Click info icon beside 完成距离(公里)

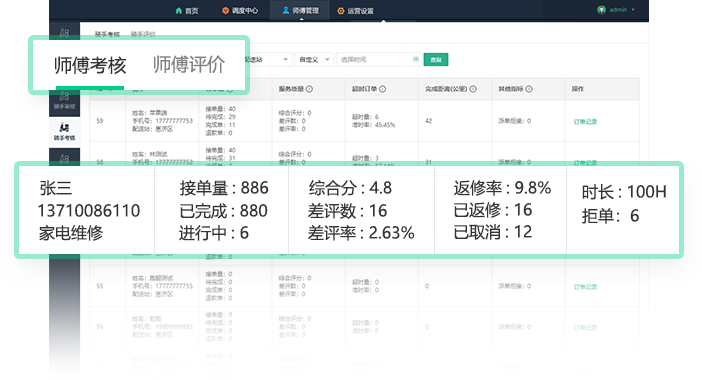[x=473, y=89]
